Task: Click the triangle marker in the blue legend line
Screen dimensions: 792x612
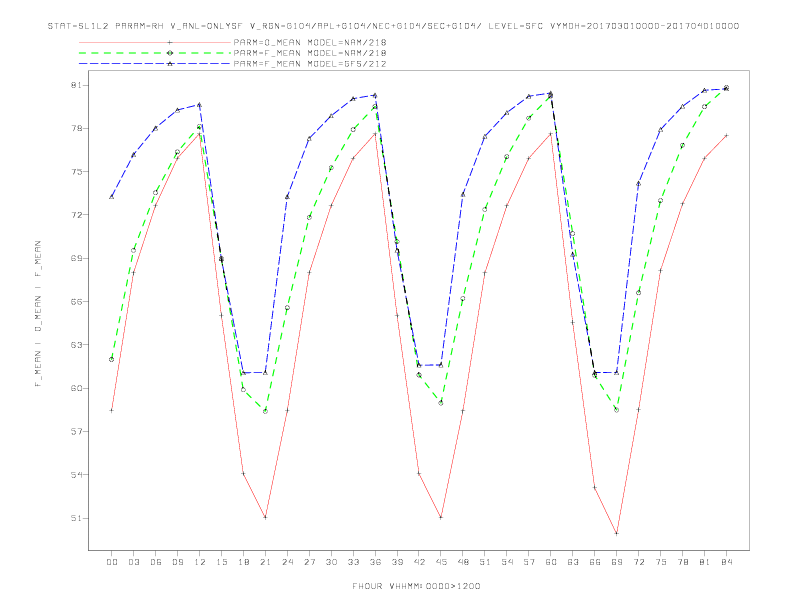Action: tap(170, 64)
